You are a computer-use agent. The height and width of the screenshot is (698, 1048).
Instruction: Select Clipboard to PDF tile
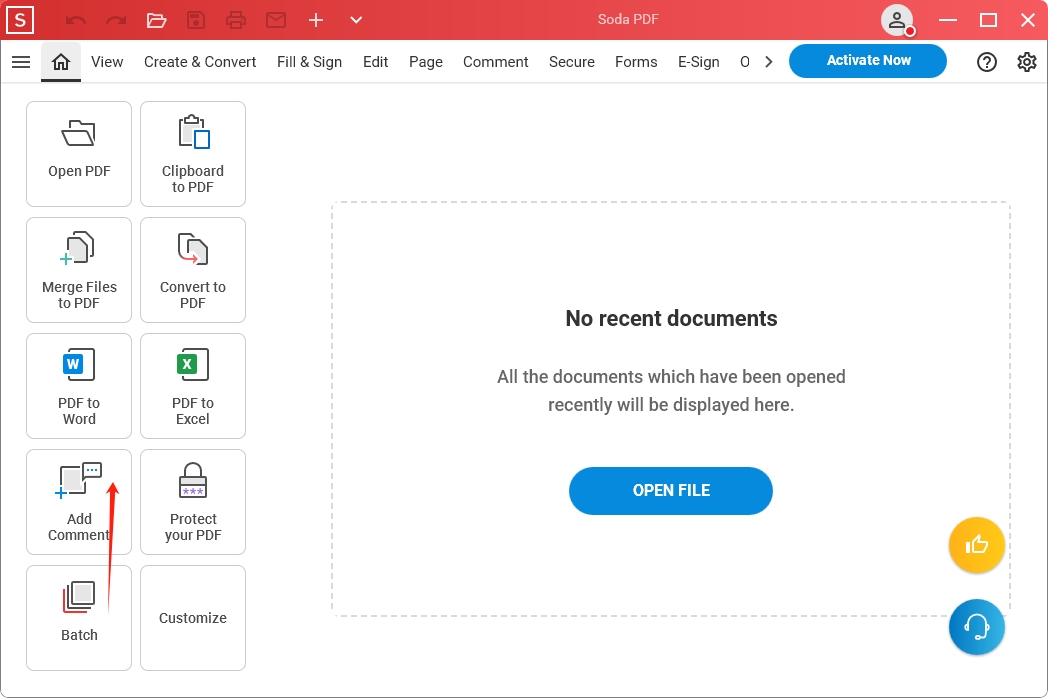(x=193, y=154)
